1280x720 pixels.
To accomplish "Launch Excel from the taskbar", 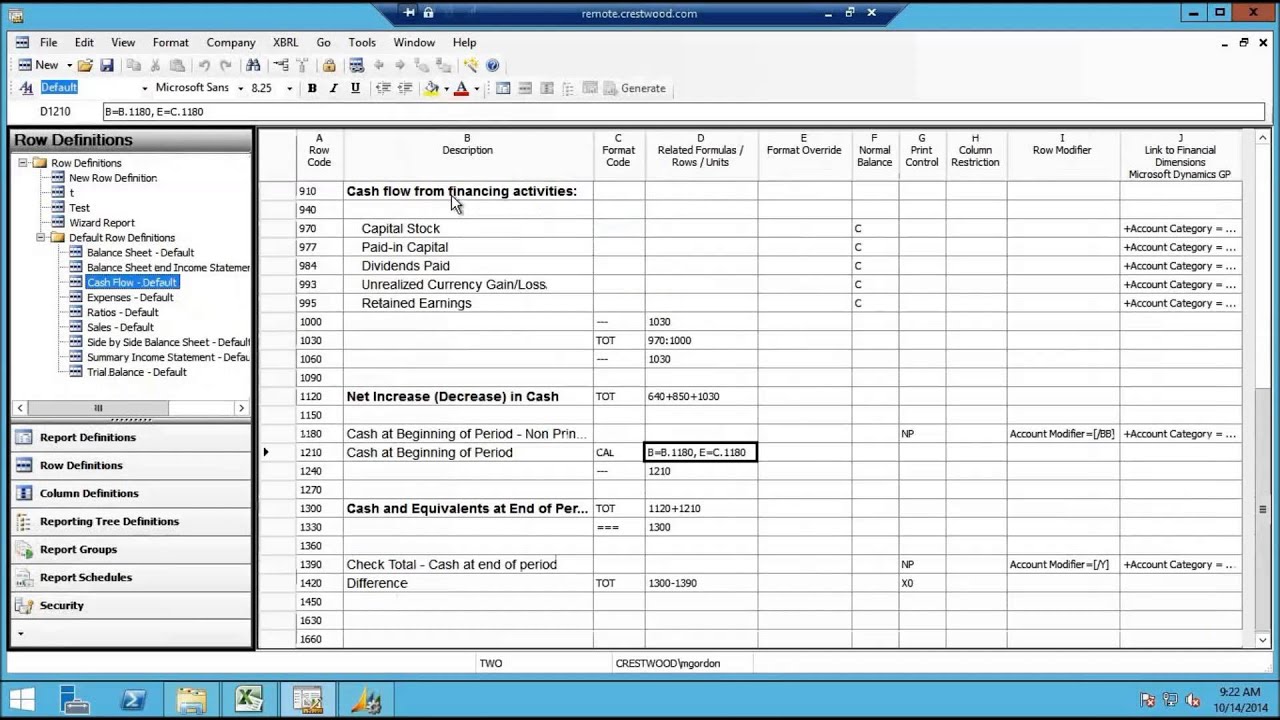I will tap(249, 699).
